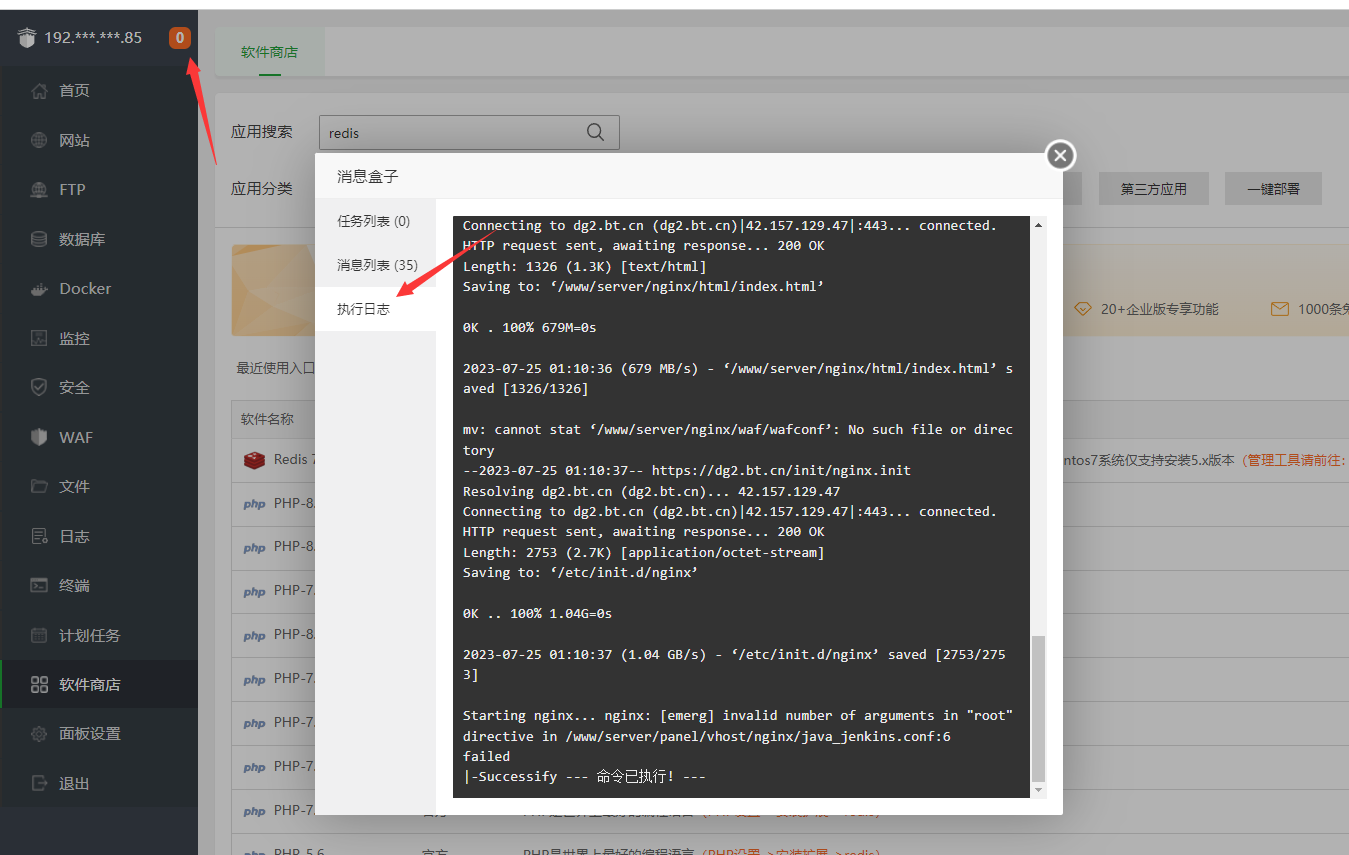
Task: Focus the 应用搜索 field containing redis
Action: click(469, 132)
